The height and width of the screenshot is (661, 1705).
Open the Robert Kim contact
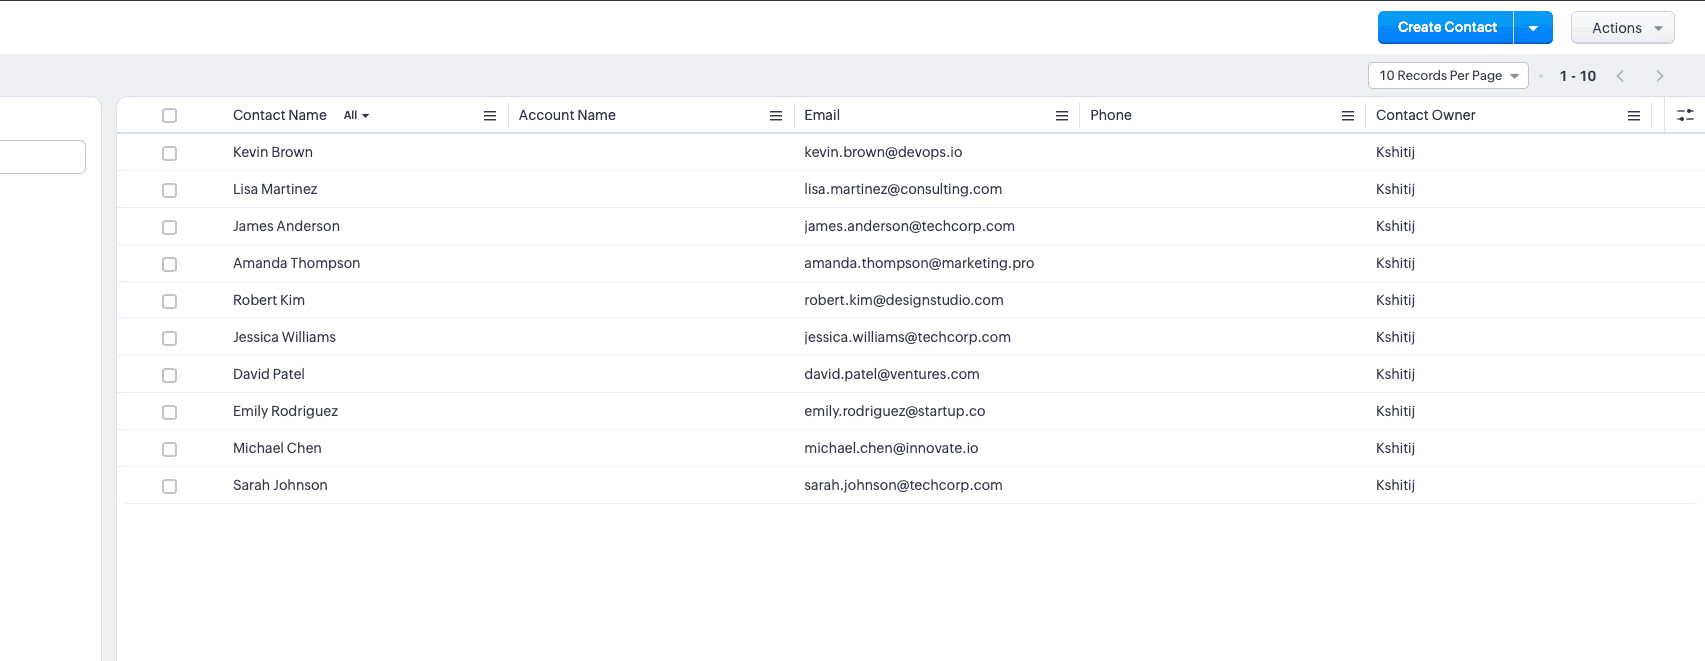point(269,300)
